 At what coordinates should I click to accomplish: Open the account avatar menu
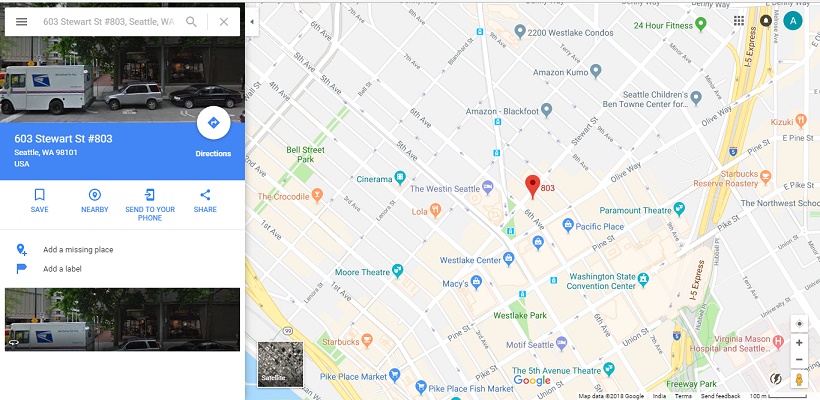coord(793,20)
